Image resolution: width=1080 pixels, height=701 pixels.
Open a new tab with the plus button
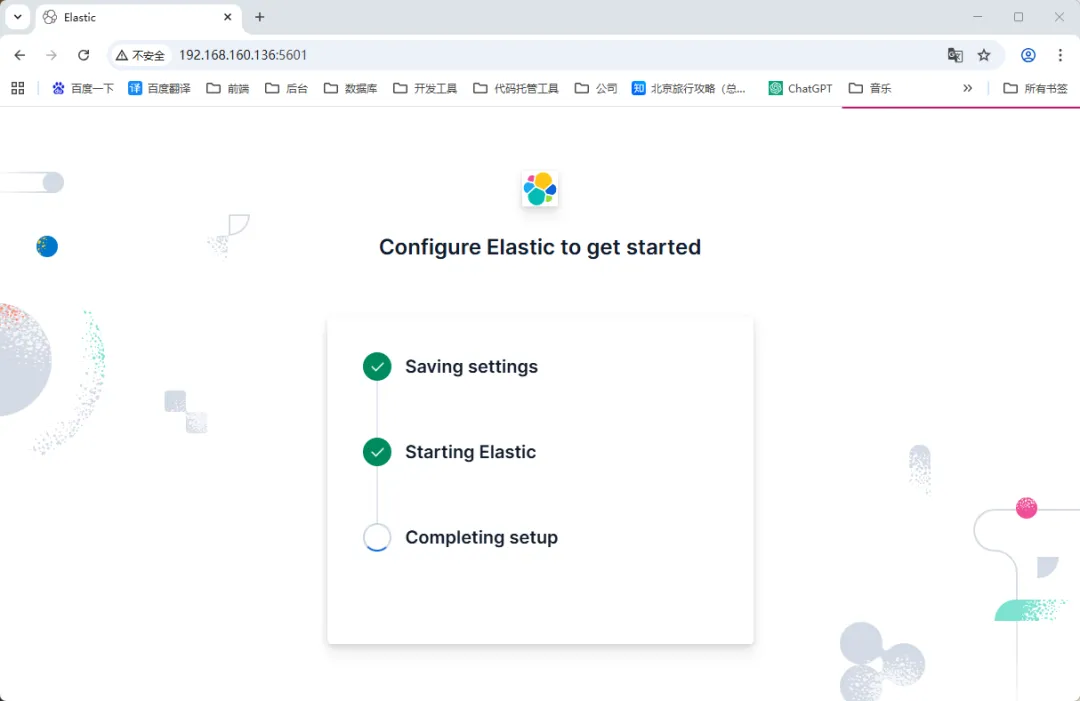click(x=260, y=17)
